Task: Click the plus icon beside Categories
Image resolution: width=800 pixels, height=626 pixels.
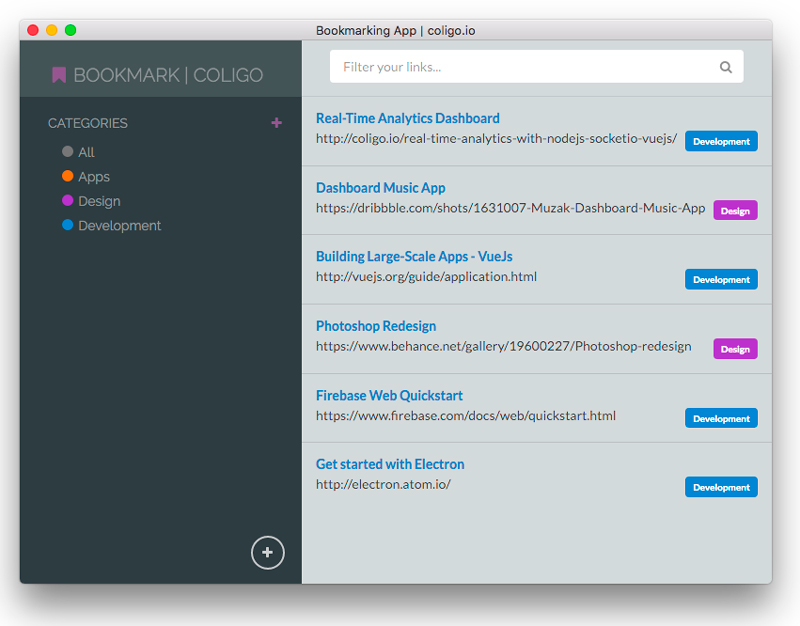Action: point(277,123)
